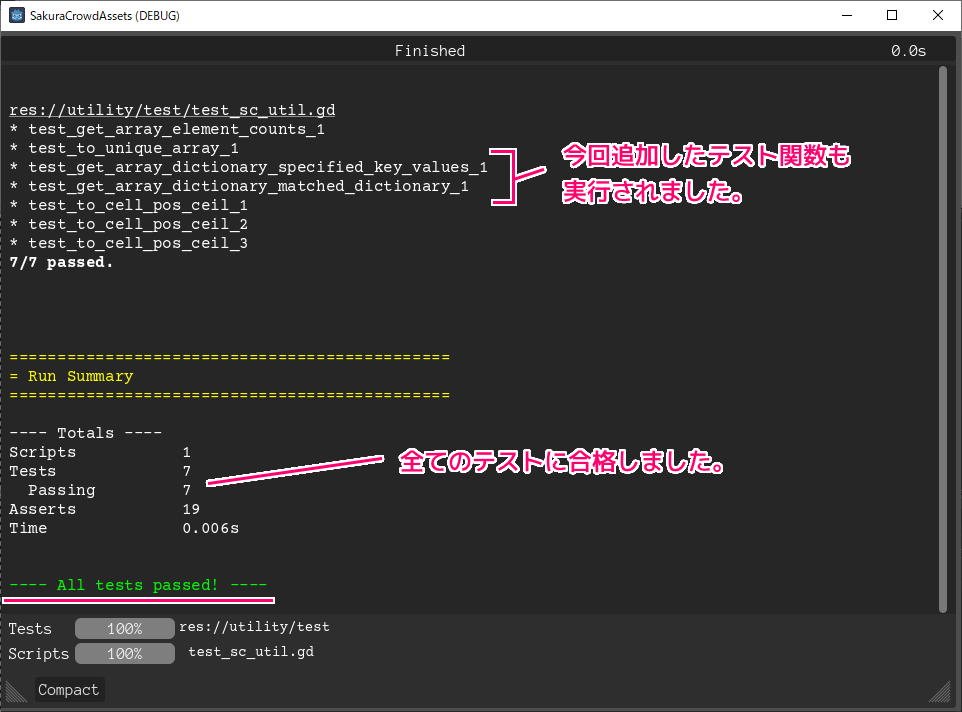The width and height of the screenshot is (962, 712).
Task: Click the Finished status label
Action: [x=429, y=50]
